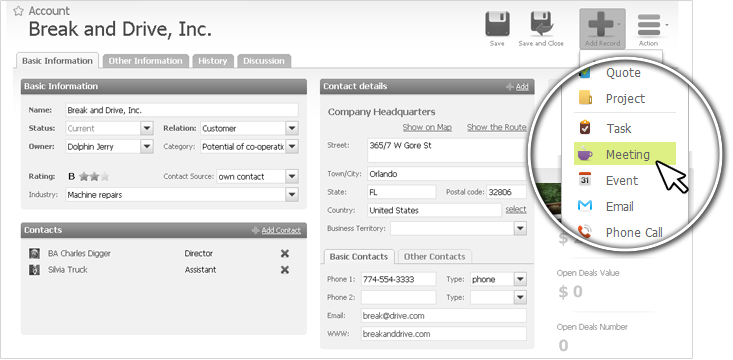Choose Phone Call in the Add Record menu
The image size is (733, 360).
point(634,232)
